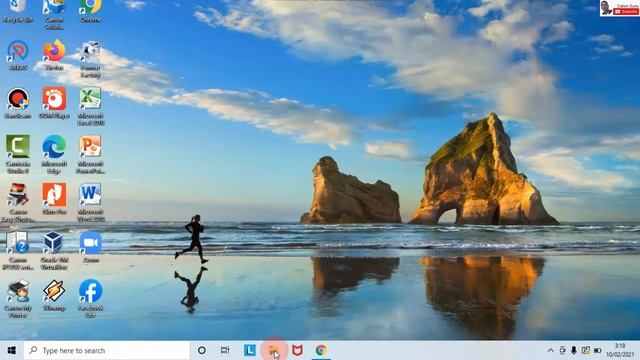Select the Microsoft Edge desktop shortcut
The image size is (640, 360).
[x=54, y=155]
